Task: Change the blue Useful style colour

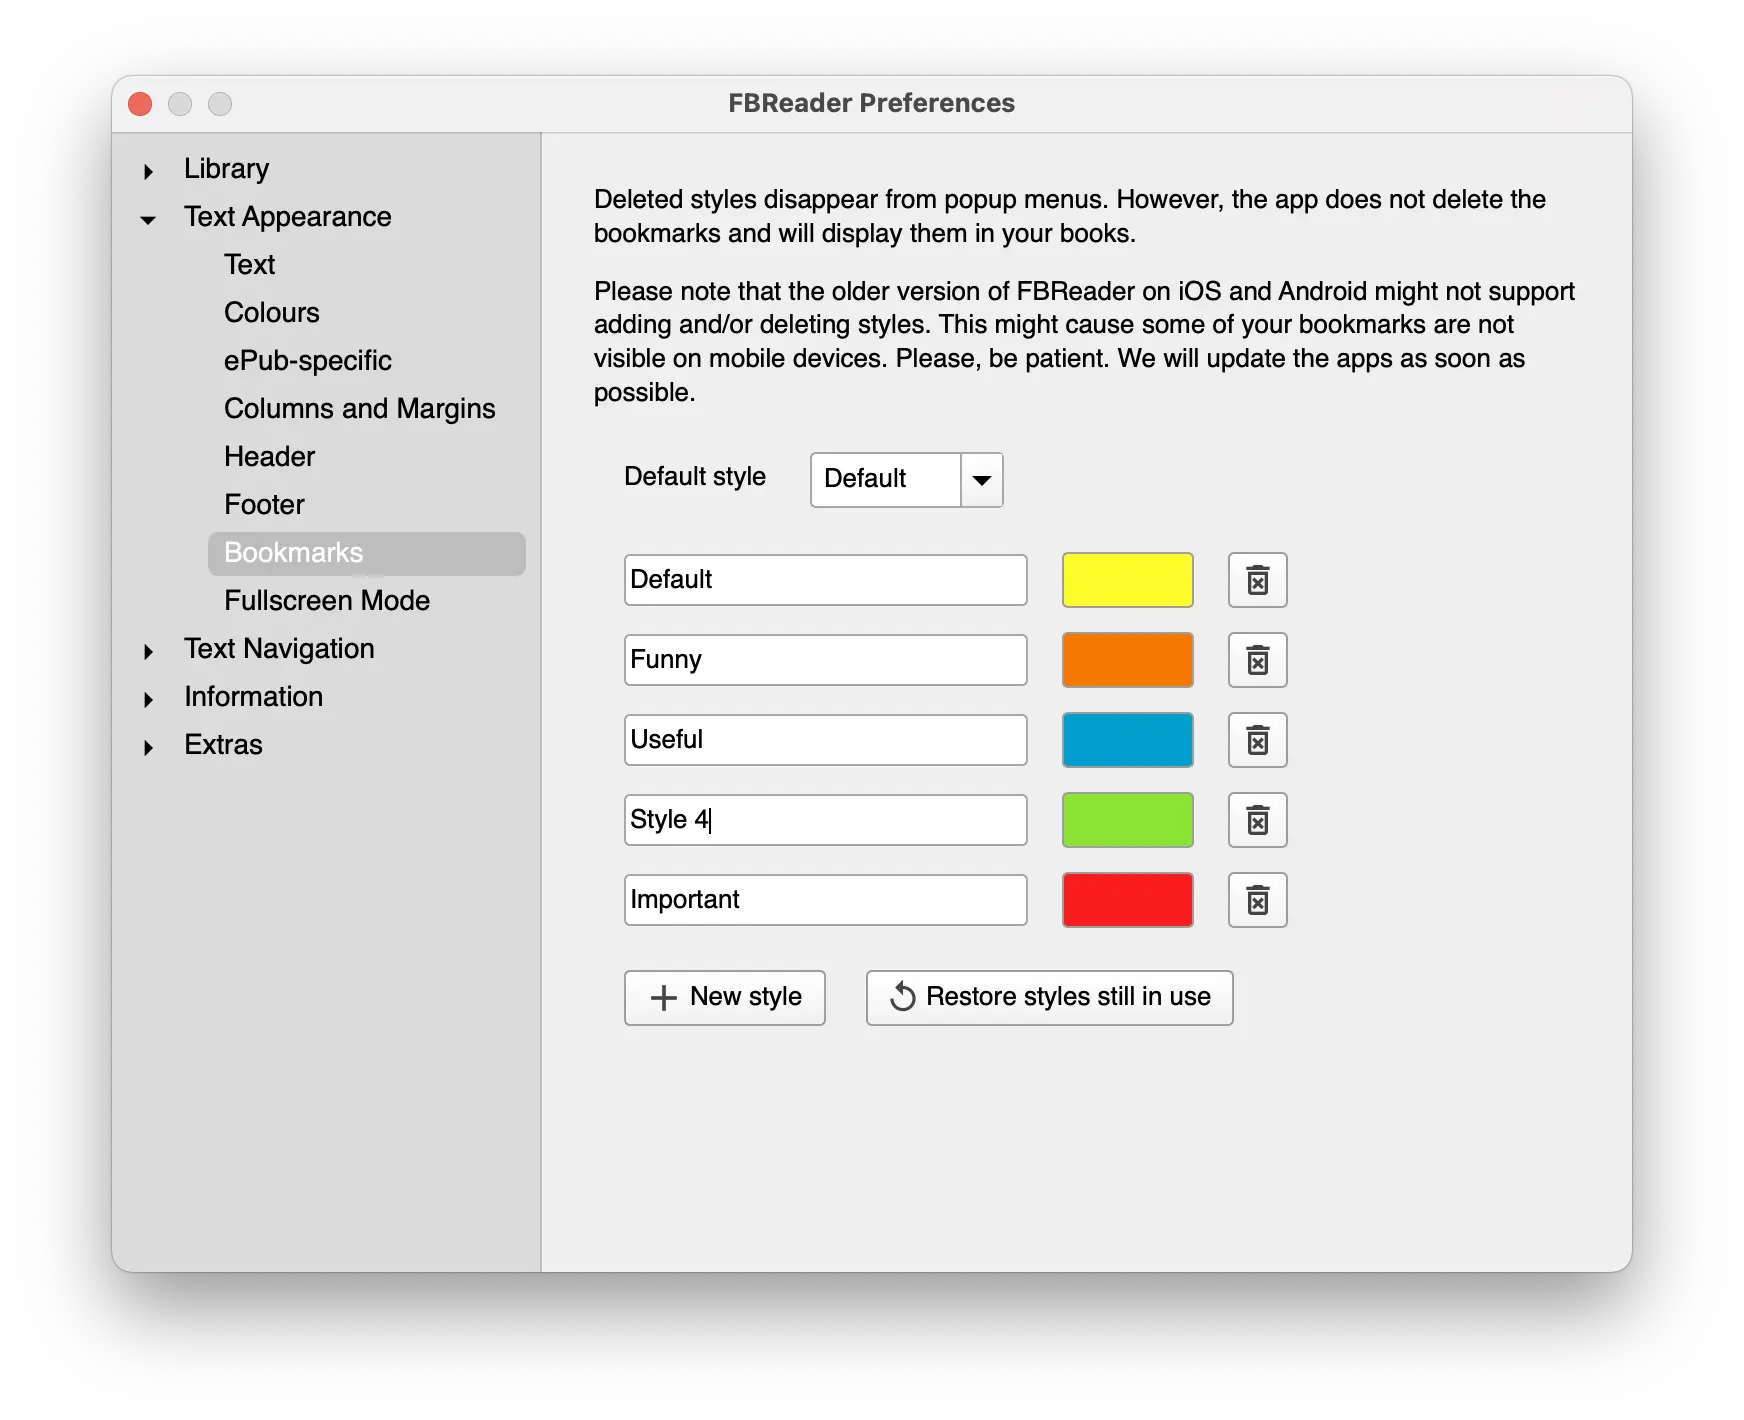Action: pos(1127,740)
